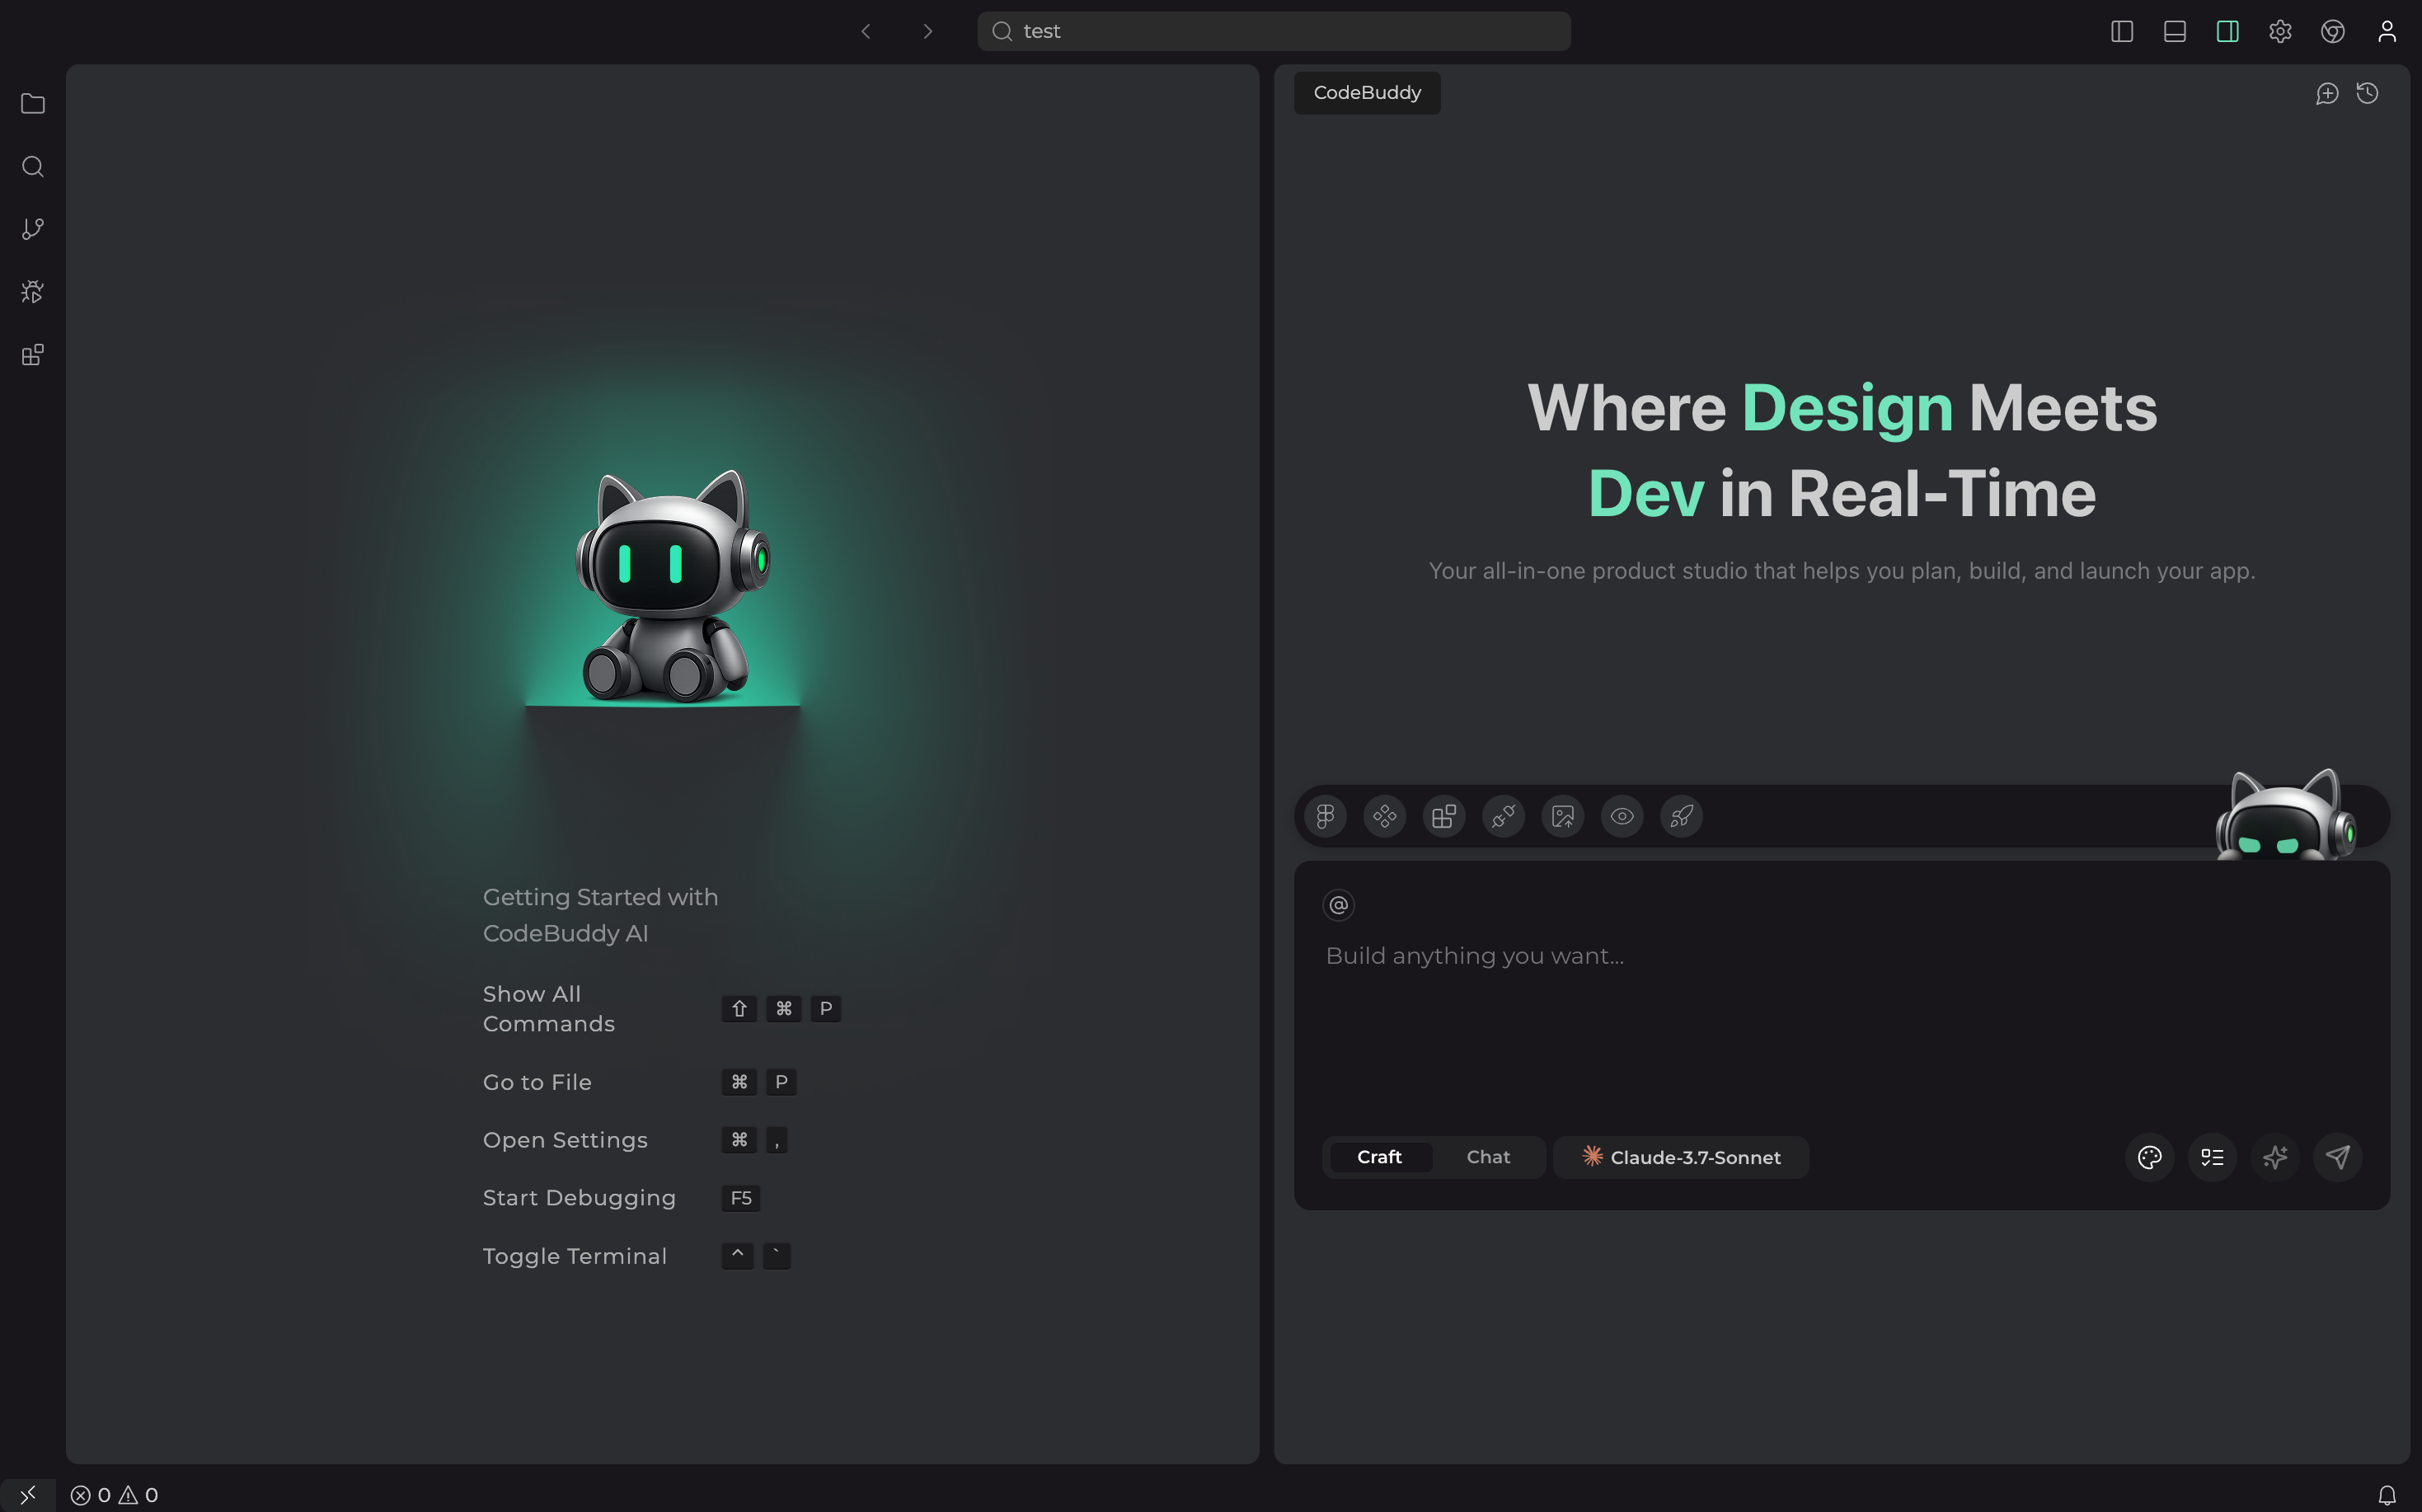Open the settings gear in title bar

2280,32
